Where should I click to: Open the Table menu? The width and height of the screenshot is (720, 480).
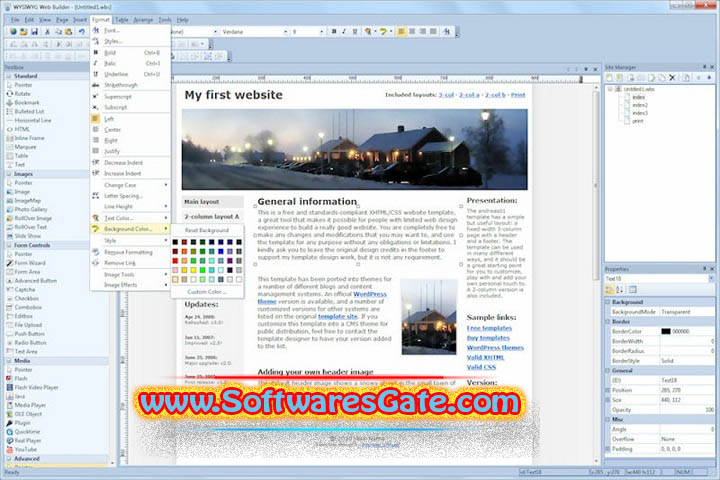click(121, 20)
